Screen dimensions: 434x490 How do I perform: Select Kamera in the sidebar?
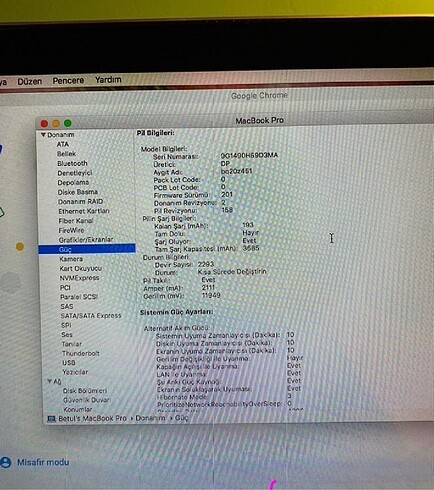[71, 259]
